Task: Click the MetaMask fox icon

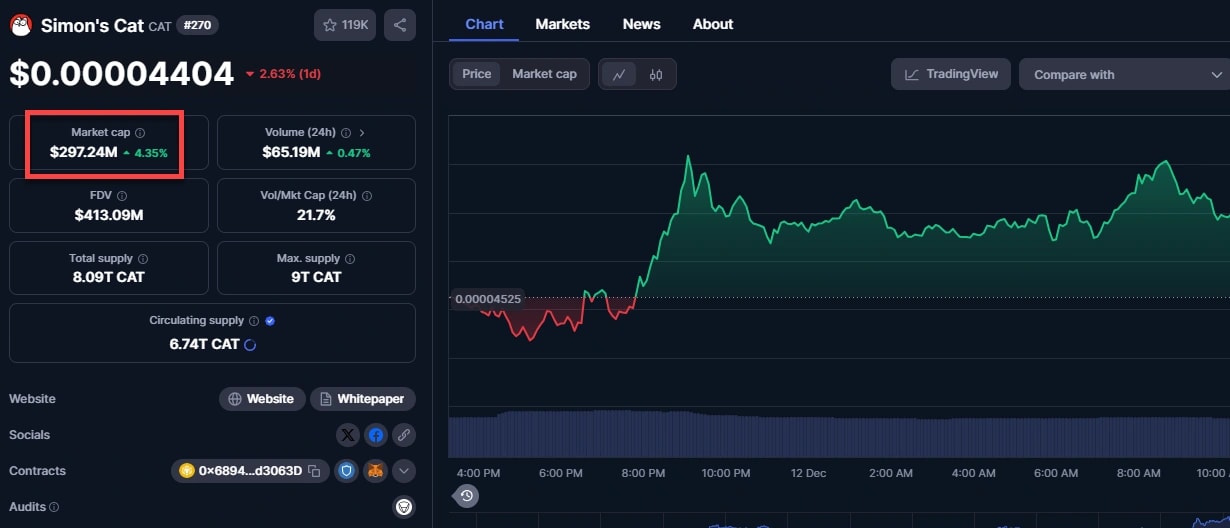Action: (x=375, y=471)
